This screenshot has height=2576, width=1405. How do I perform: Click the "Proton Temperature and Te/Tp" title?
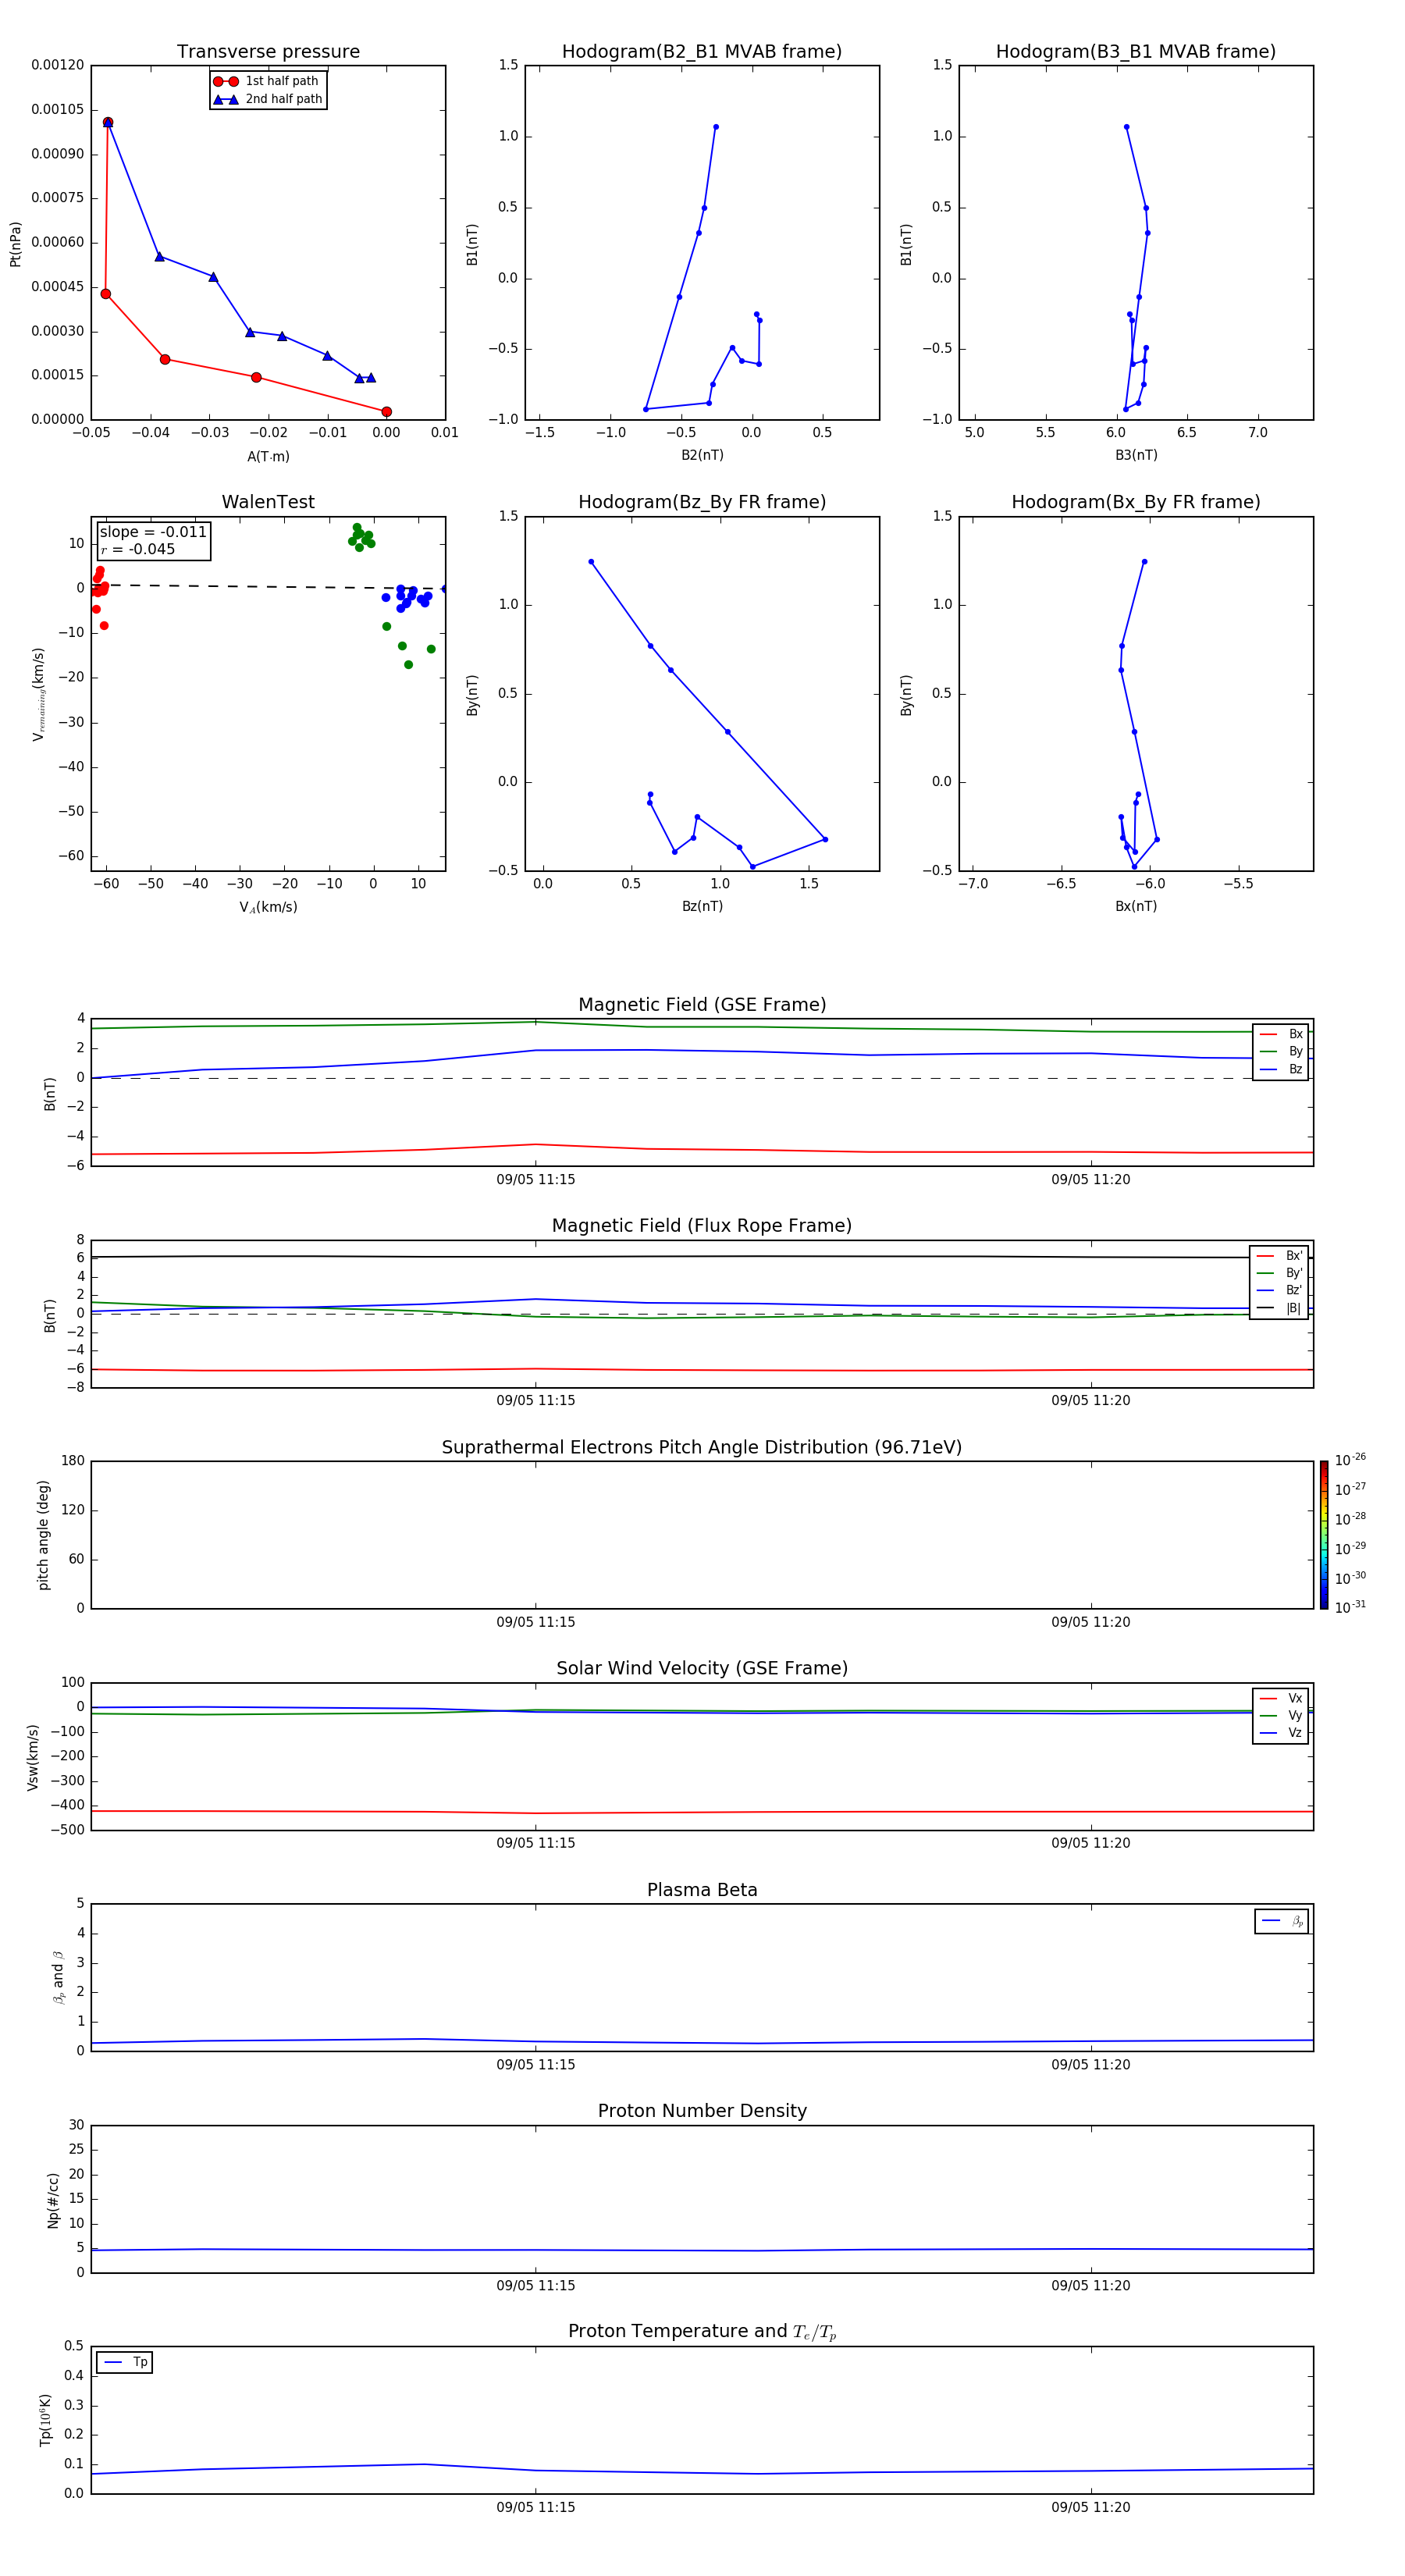pyautogui.click(x=702, y=2331)
